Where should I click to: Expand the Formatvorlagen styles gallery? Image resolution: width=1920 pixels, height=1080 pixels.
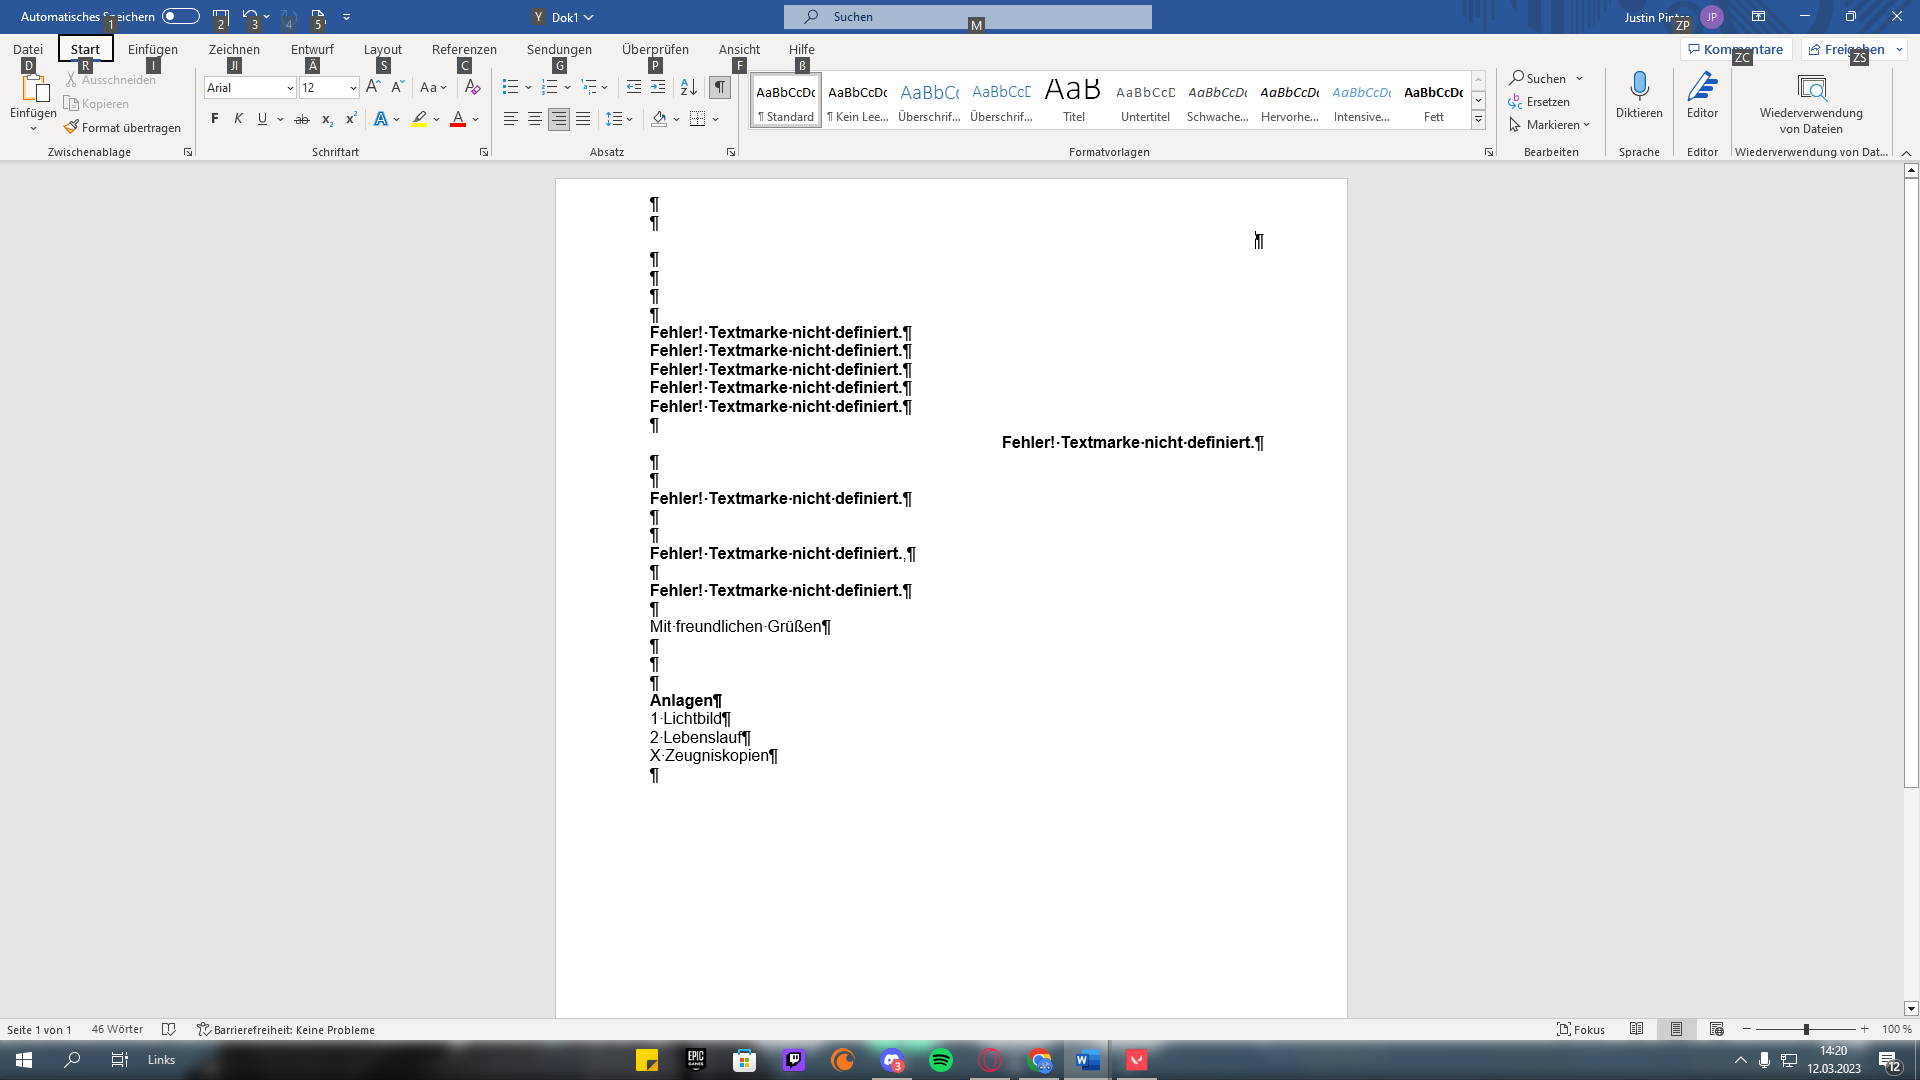coord(1478,120)
